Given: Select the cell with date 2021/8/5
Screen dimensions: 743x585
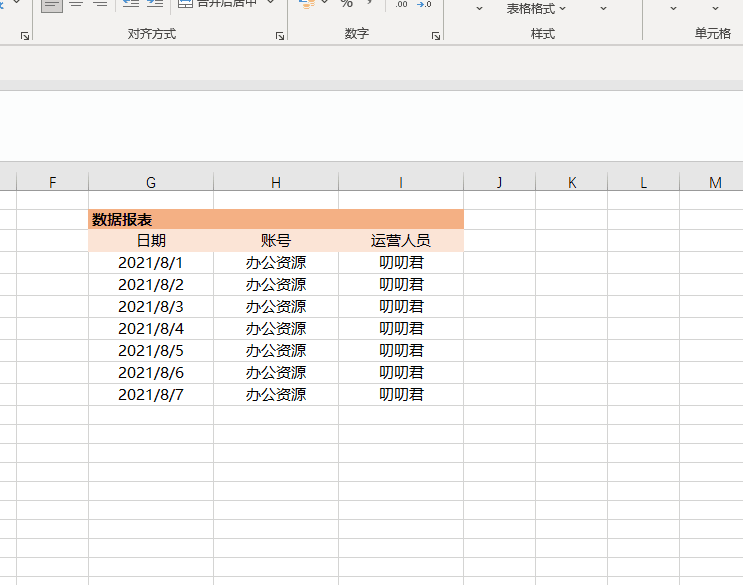Looking at the screenshot, I should [x=151, y=351].
